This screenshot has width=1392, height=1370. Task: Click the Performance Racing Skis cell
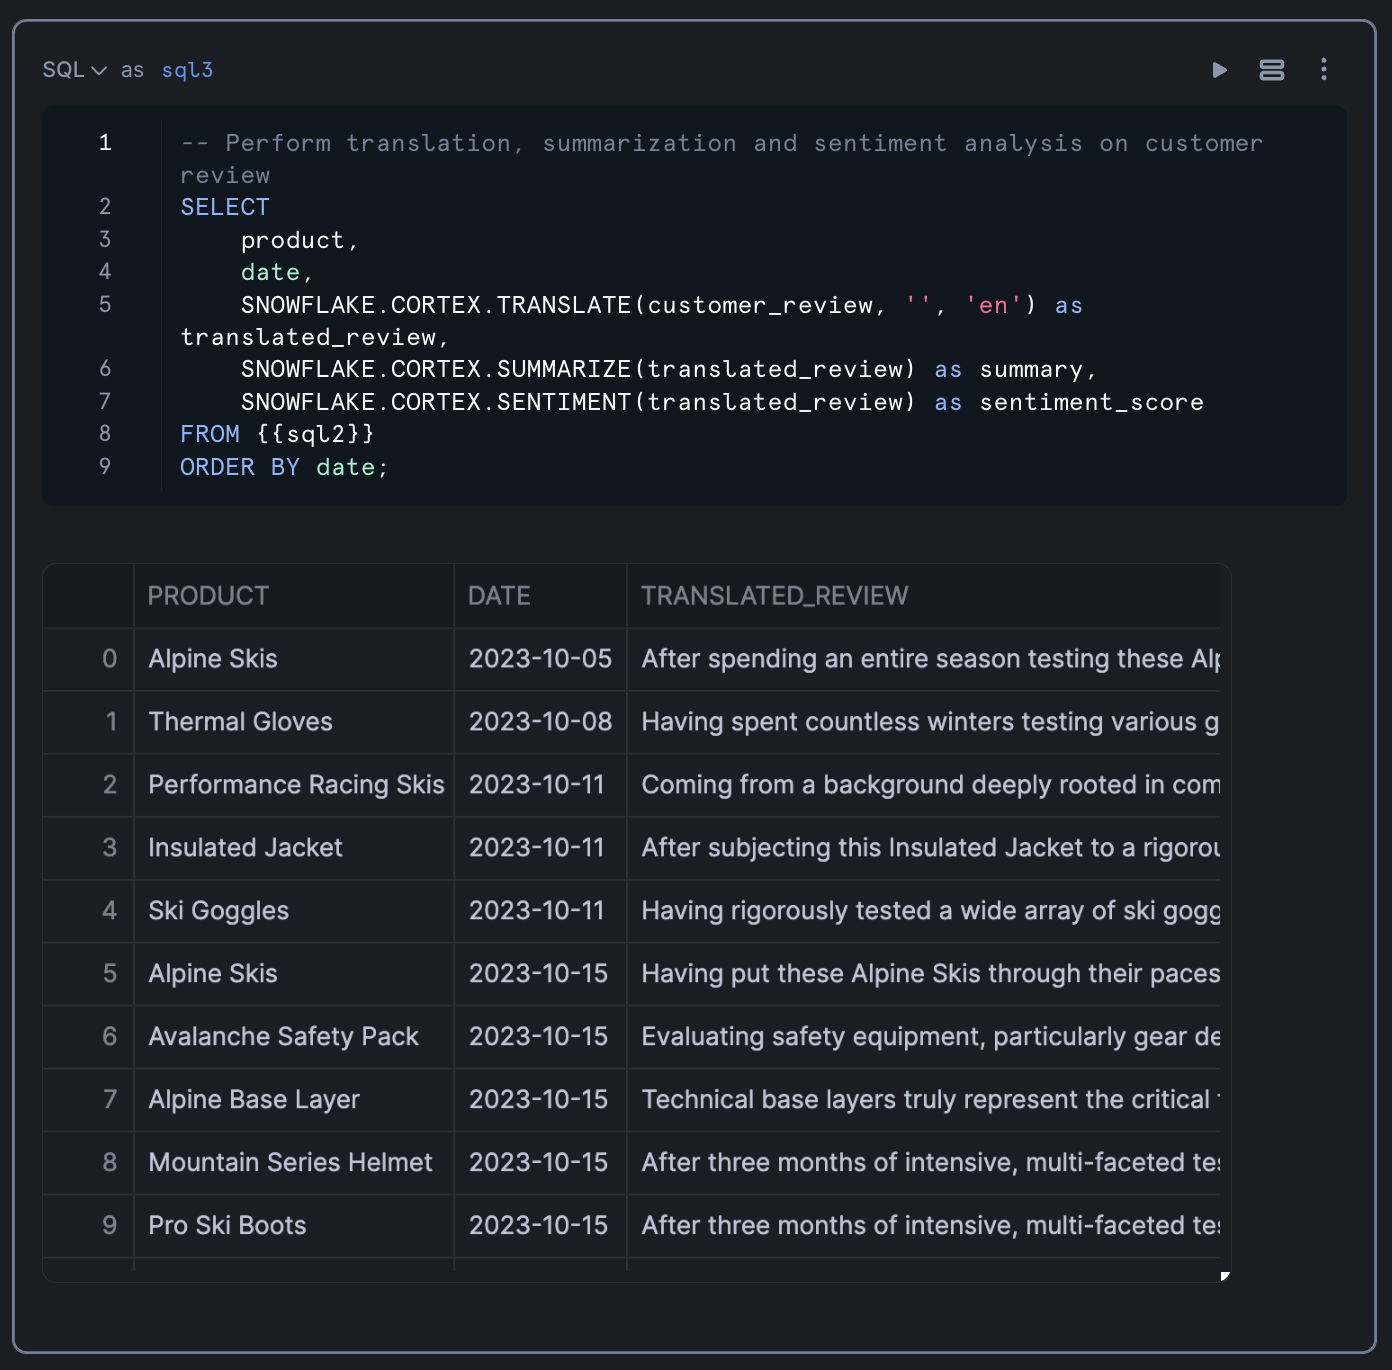[x=296, y=785]
